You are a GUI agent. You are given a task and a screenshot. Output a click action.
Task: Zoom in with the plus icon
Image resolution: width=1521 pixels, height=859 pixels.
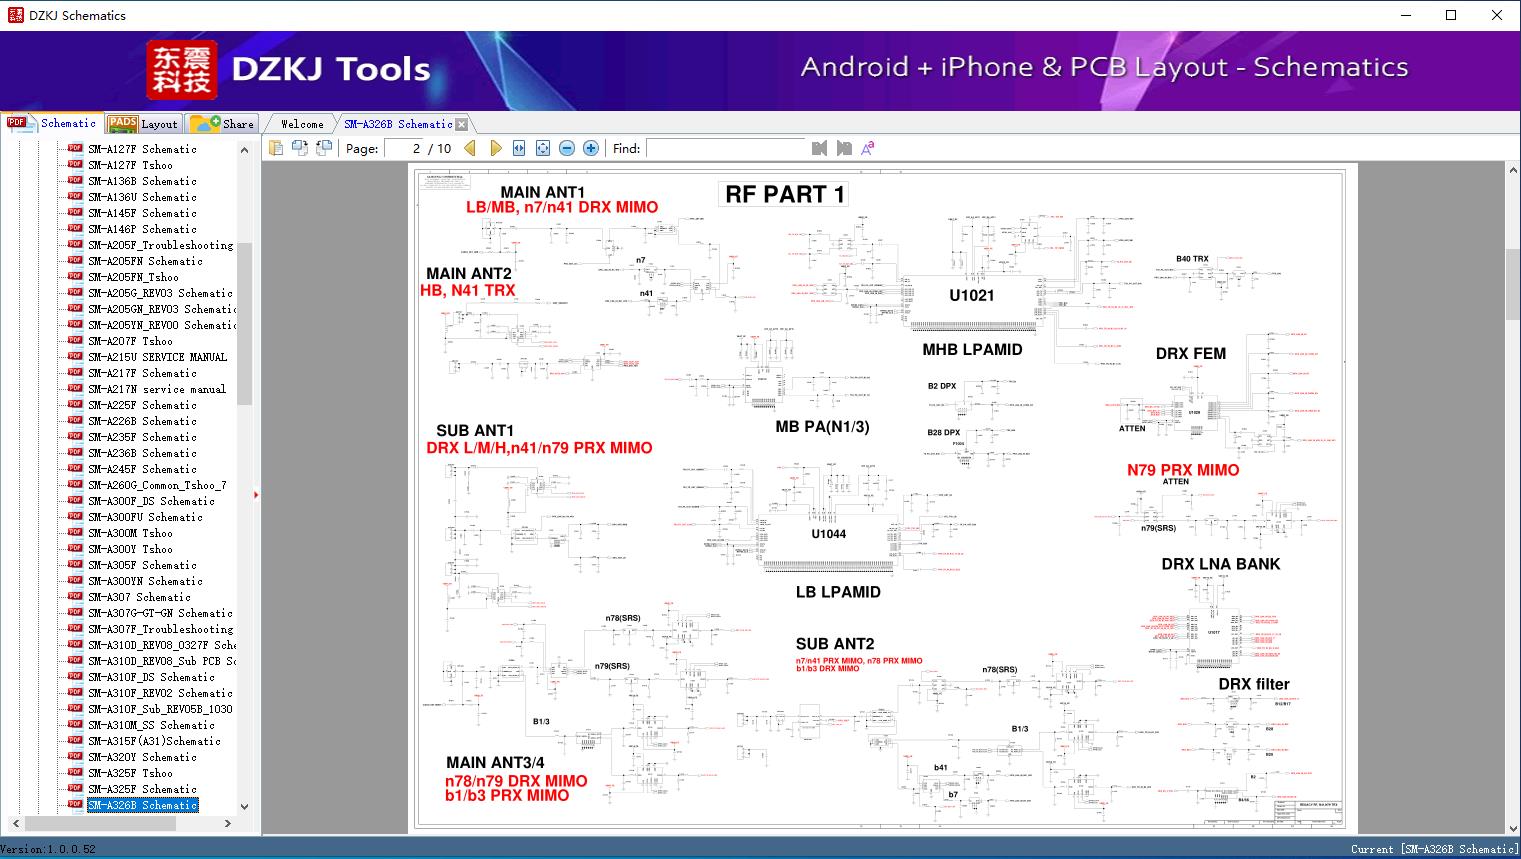click(591, 148)
